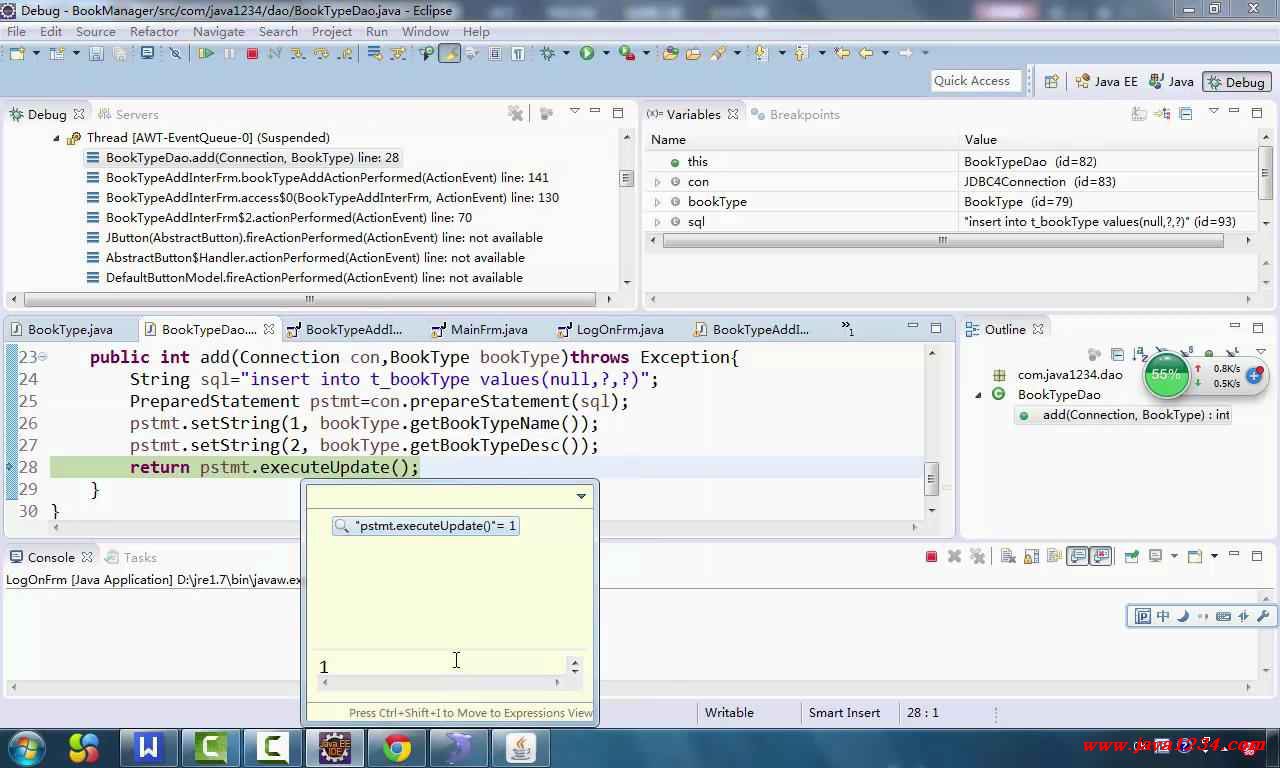Resume program execution in the toolbar
Viewport: 1280px width, 768px height.
(x=206, y=53)
